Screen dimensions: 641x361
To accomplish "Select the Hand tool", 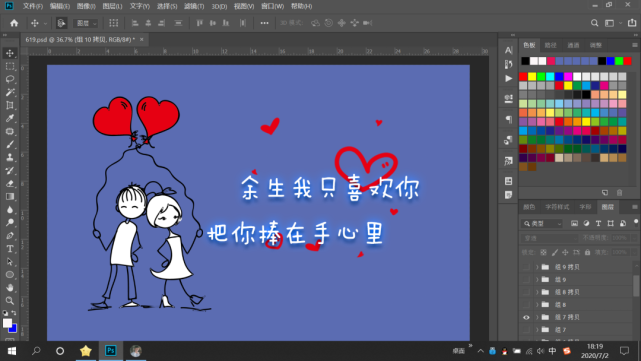I will point(10,288).
